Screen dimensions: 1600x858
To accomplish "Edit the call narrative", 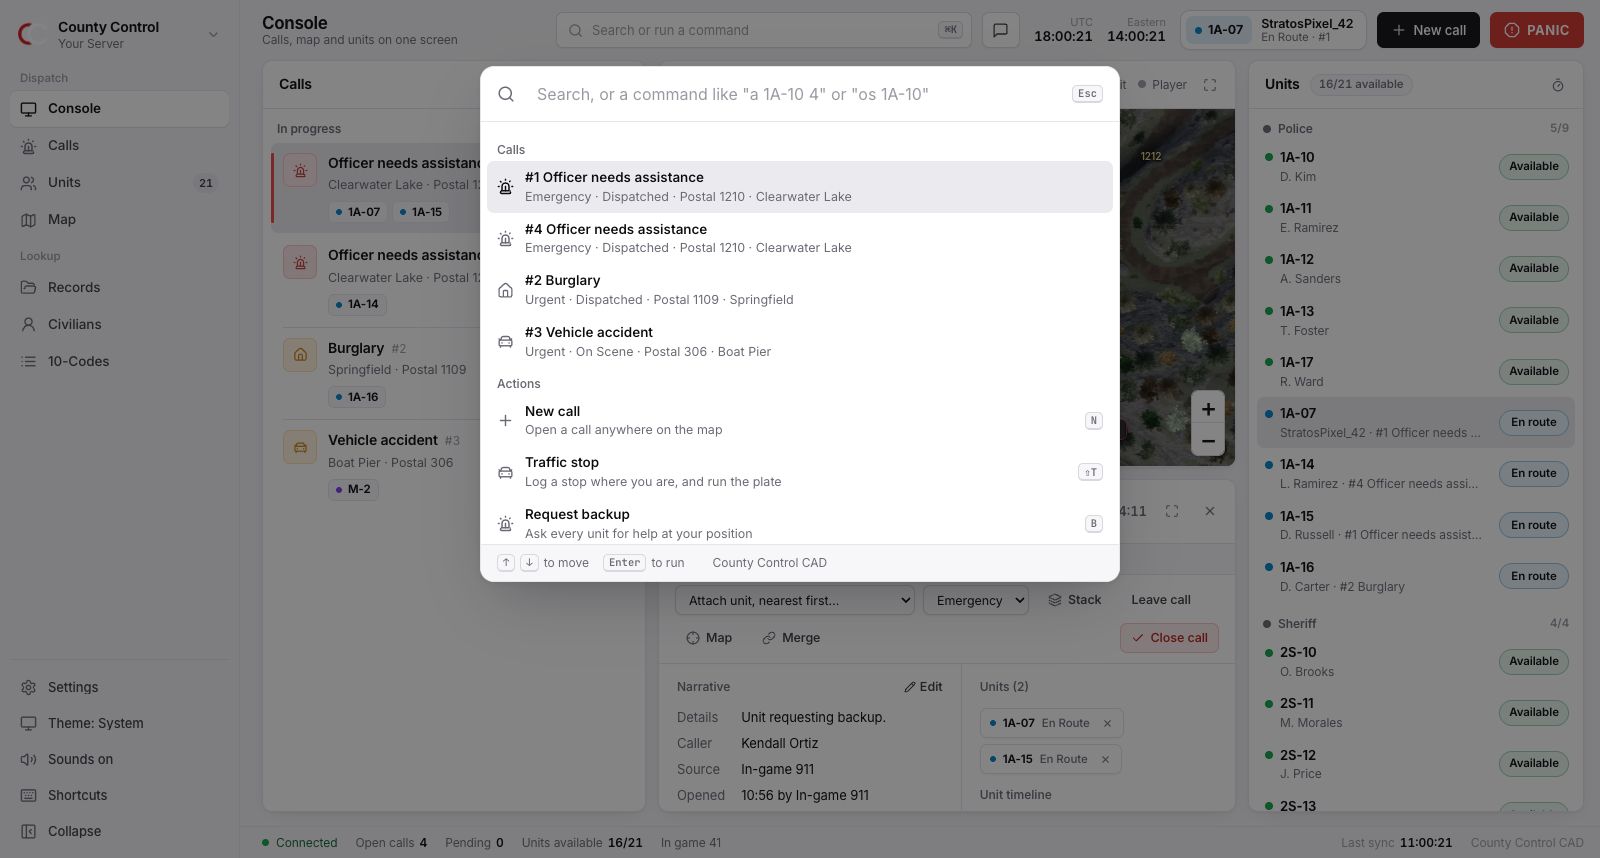I will 923,687.
